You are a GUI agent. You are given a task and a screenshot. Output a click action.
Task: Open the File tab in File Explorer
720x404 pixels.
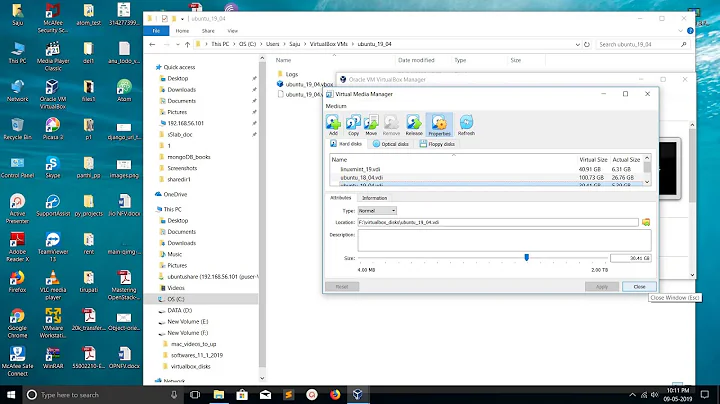click(x=156, y=31)
